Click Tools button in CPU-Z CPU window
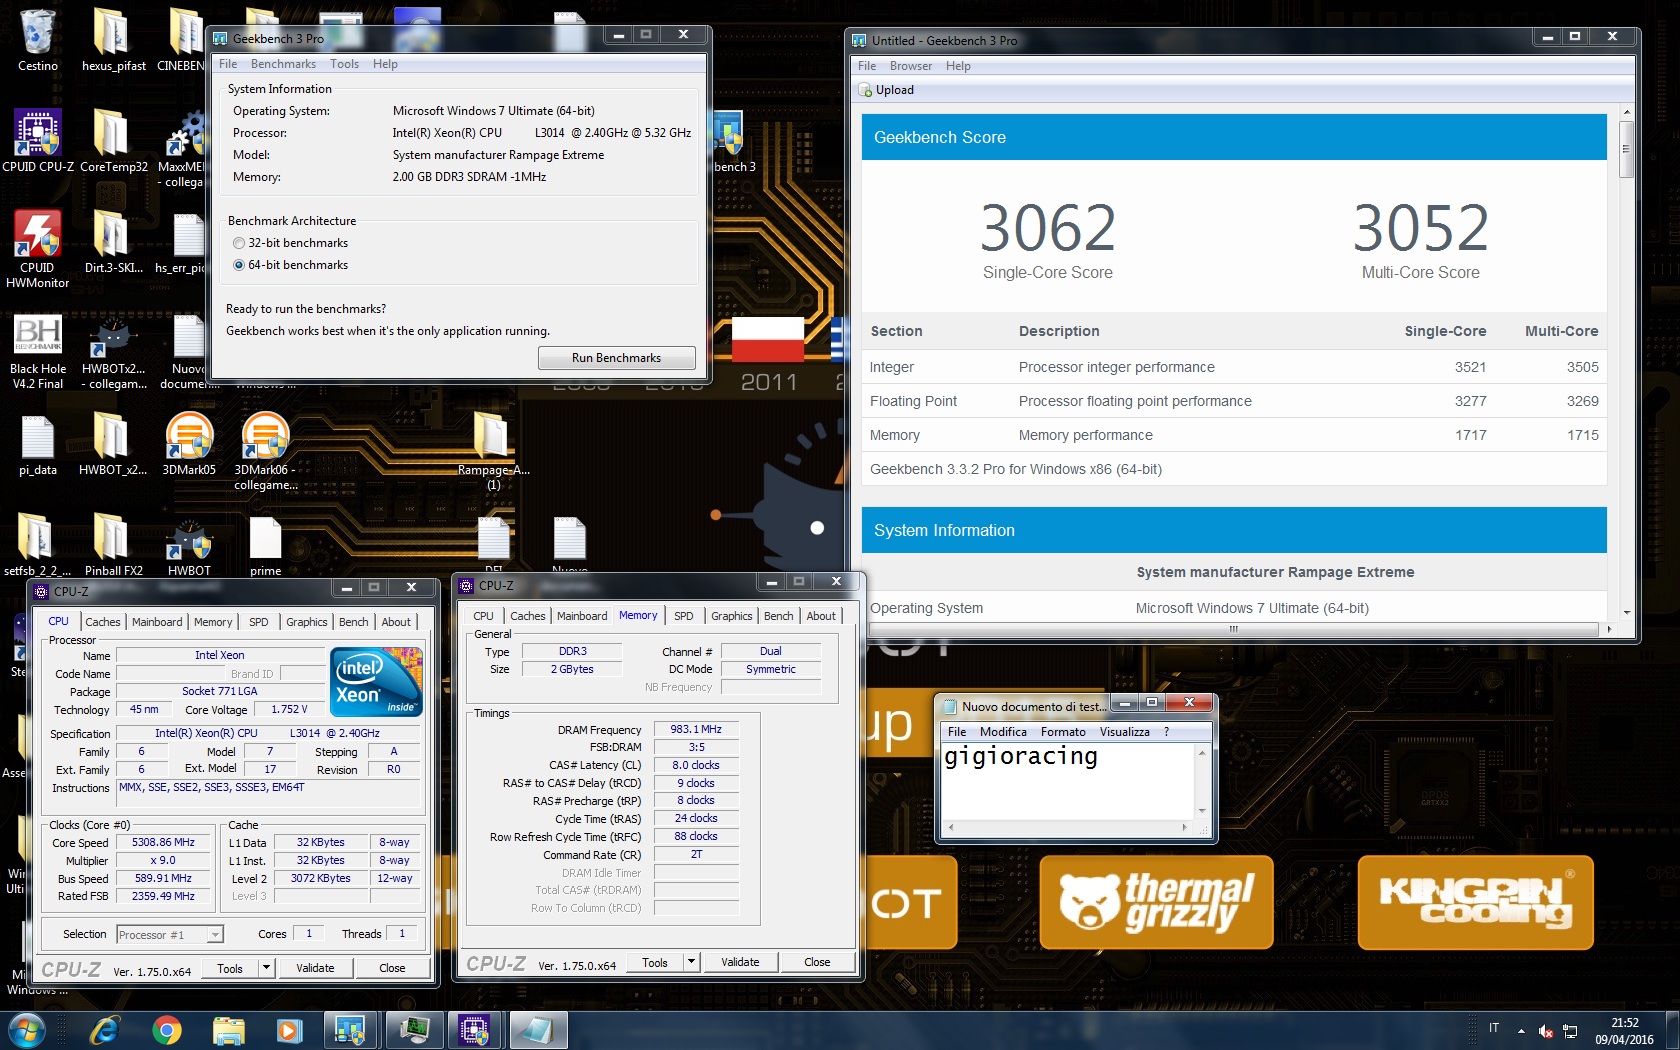Screen dimensions: 1680x1050 pyautogui.click(x=230, y=968)
